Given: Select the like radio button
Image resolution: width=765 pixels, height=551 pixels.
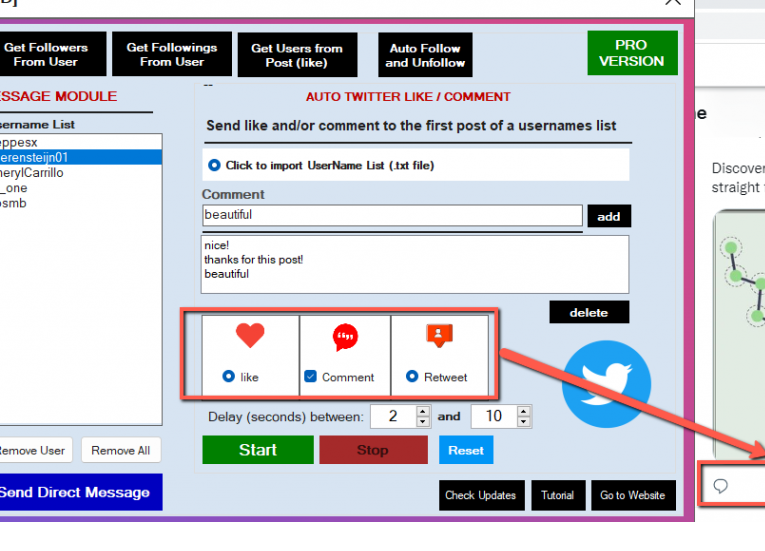Looking at the screenshot, I should pyautogui.click(x=229, y=377).
